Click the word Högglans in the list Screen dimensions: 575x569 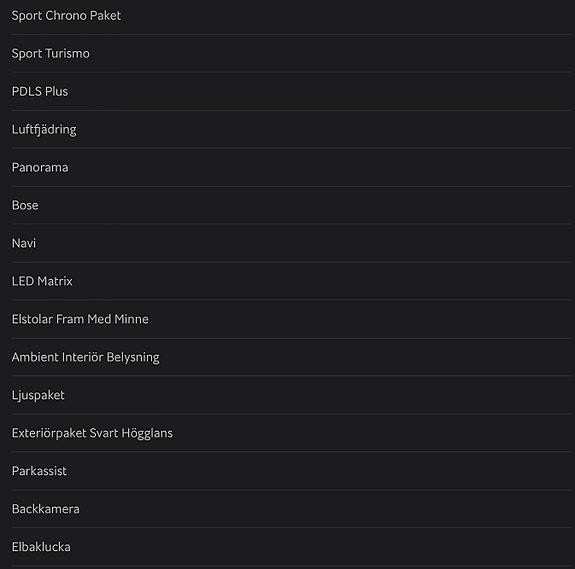(147, 434)
